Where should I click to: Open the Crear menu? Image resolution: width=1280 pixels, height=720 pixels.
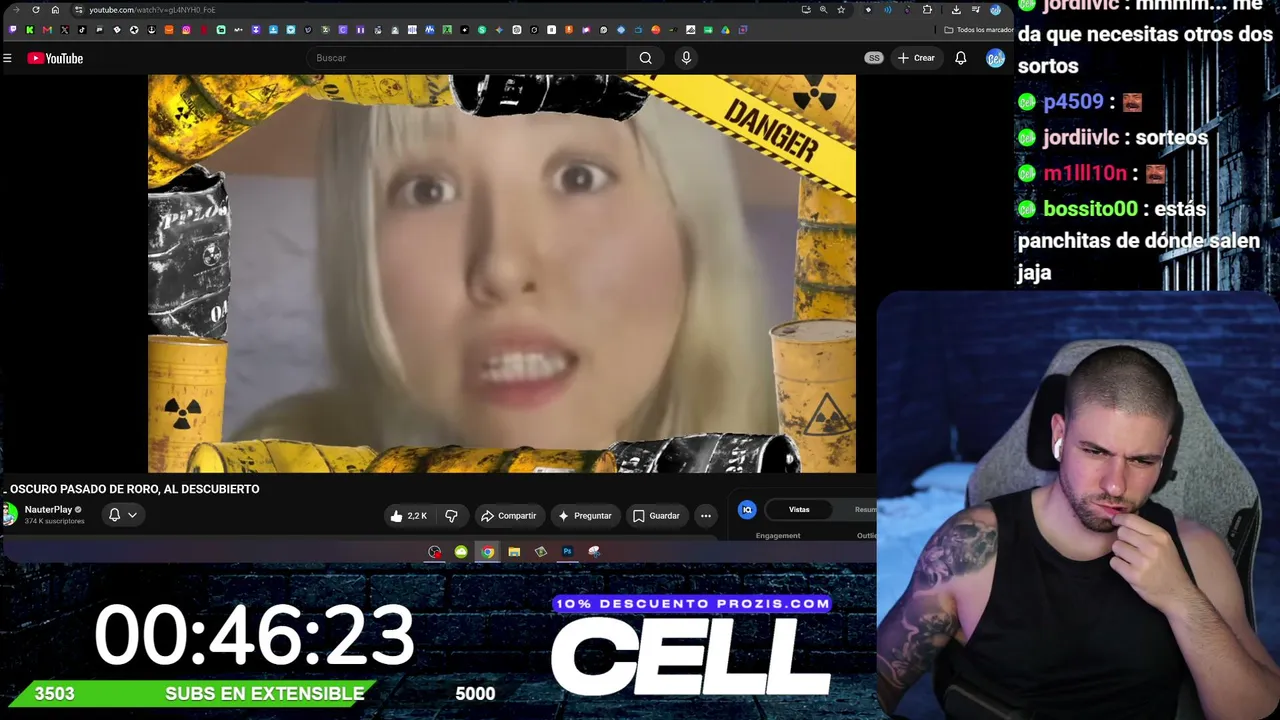pos(916,58)
